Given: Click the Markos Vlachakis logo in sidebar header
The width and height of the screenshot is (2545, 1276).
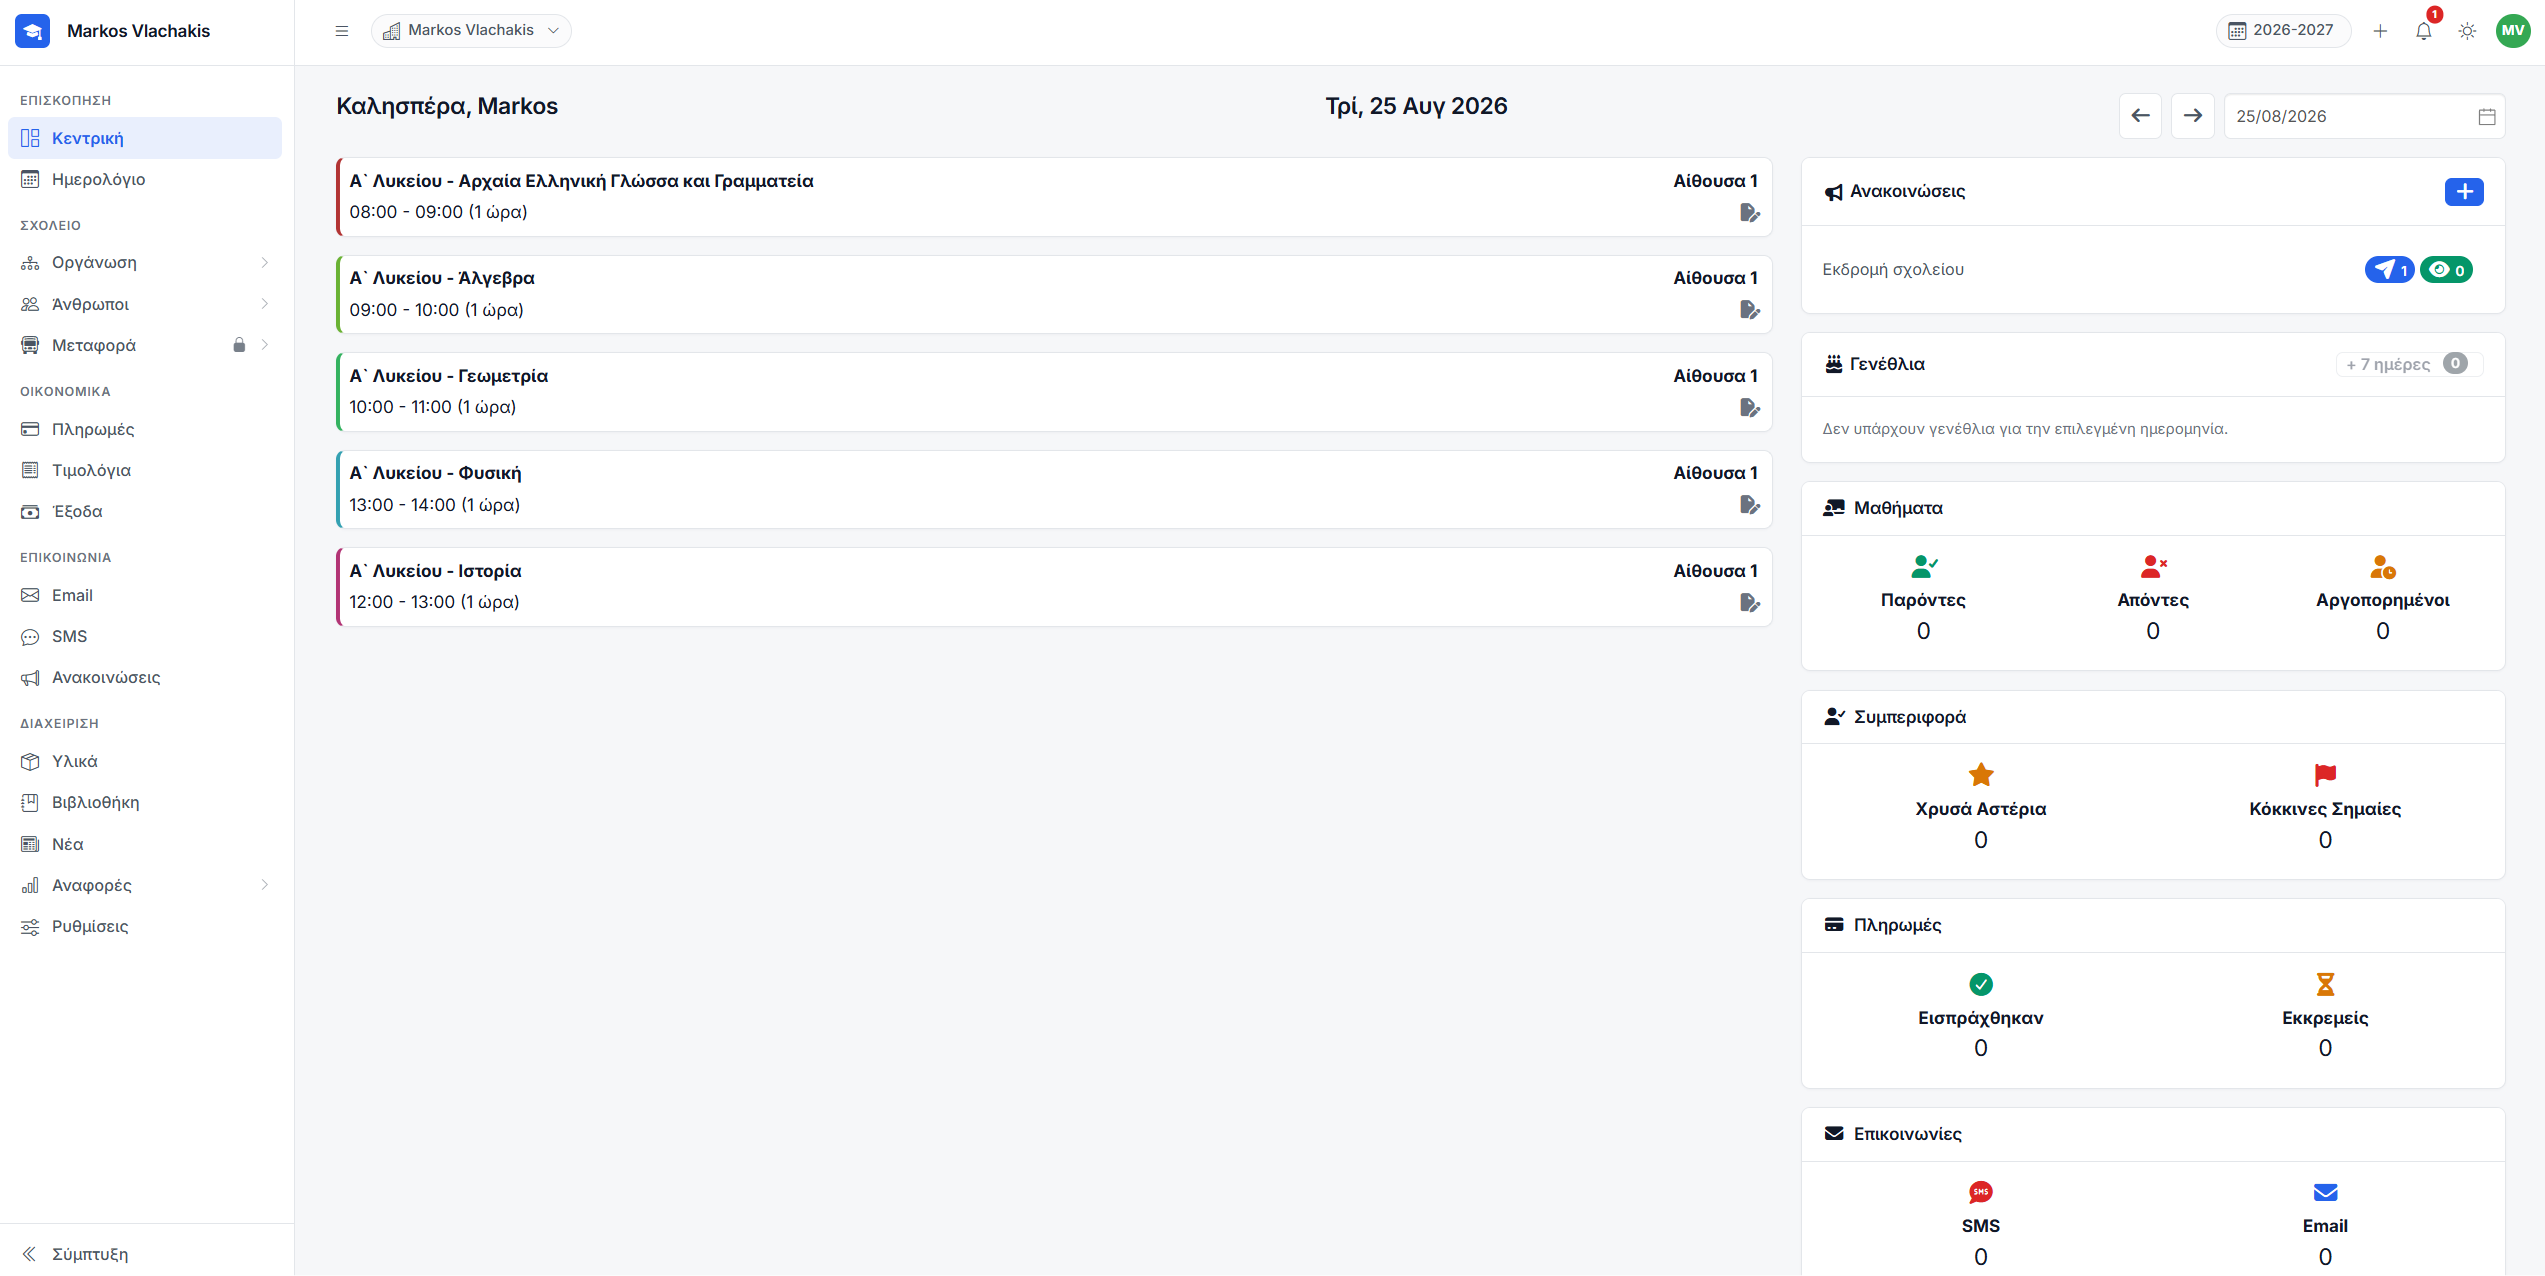Looking at the screenshot, I should pyautogui.click(x=33, y=31).
